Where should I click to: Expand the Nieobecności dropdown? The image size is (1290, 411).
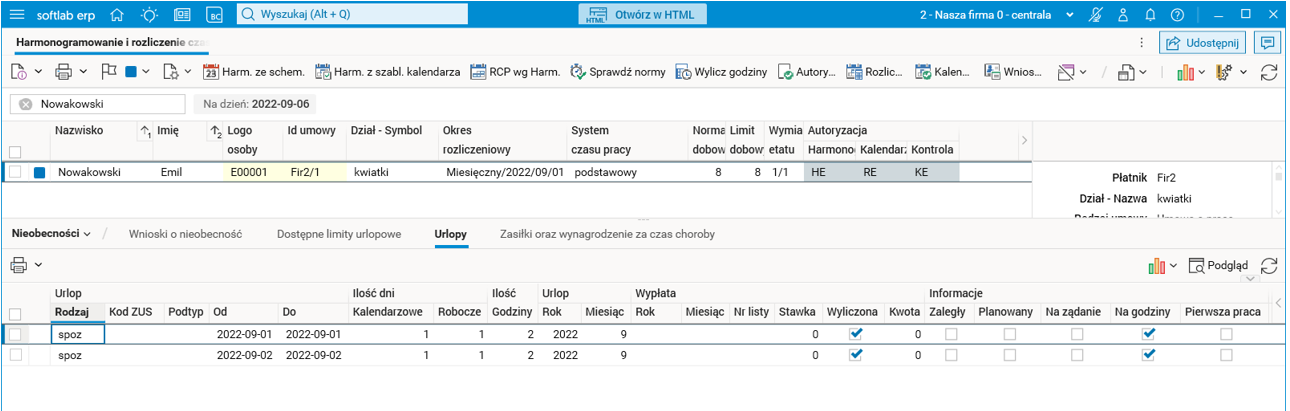pyautogui.click(x=51, y=233)
